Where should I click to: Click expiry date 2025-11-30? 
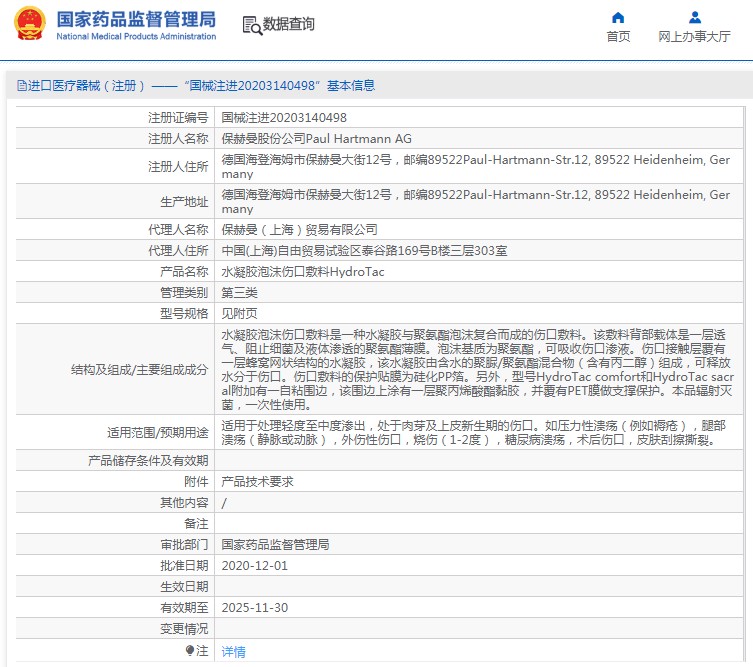tap(255, 607)
